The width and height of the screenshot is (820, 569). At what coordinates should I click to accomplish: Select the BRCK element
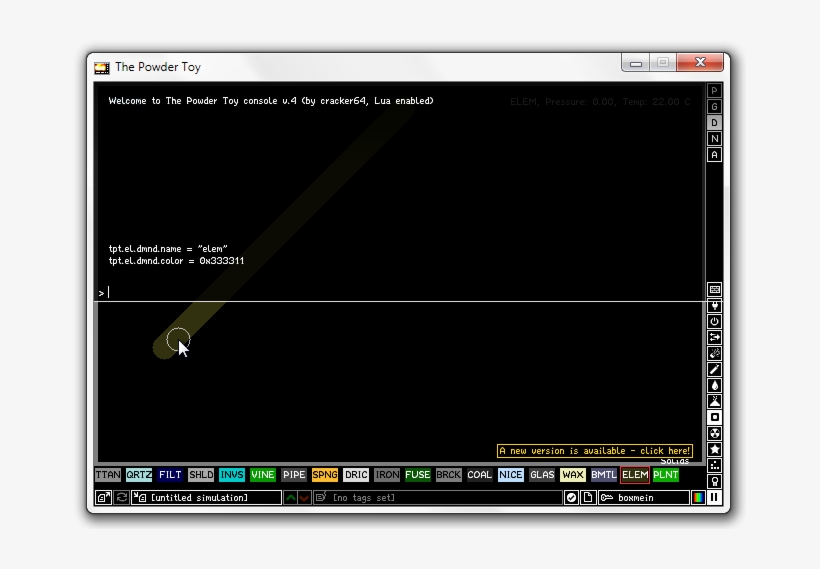(449, 475)
